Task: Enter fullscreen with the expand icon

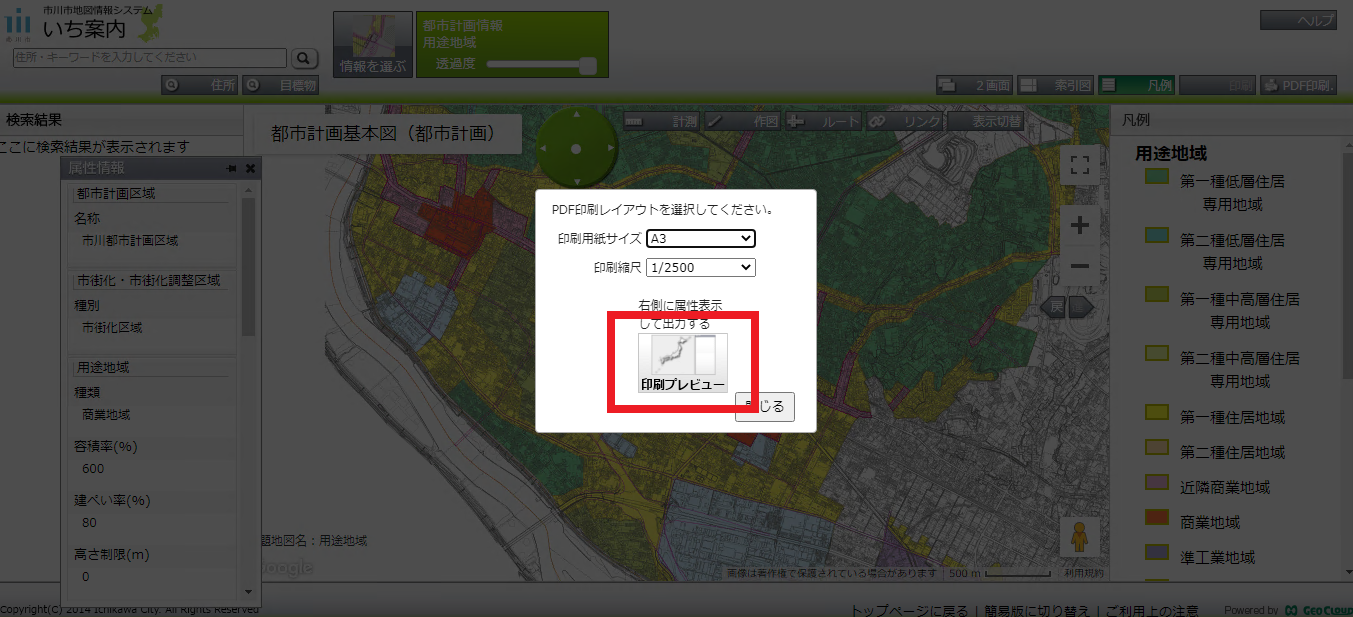Action: click(x=1078, y=165)
